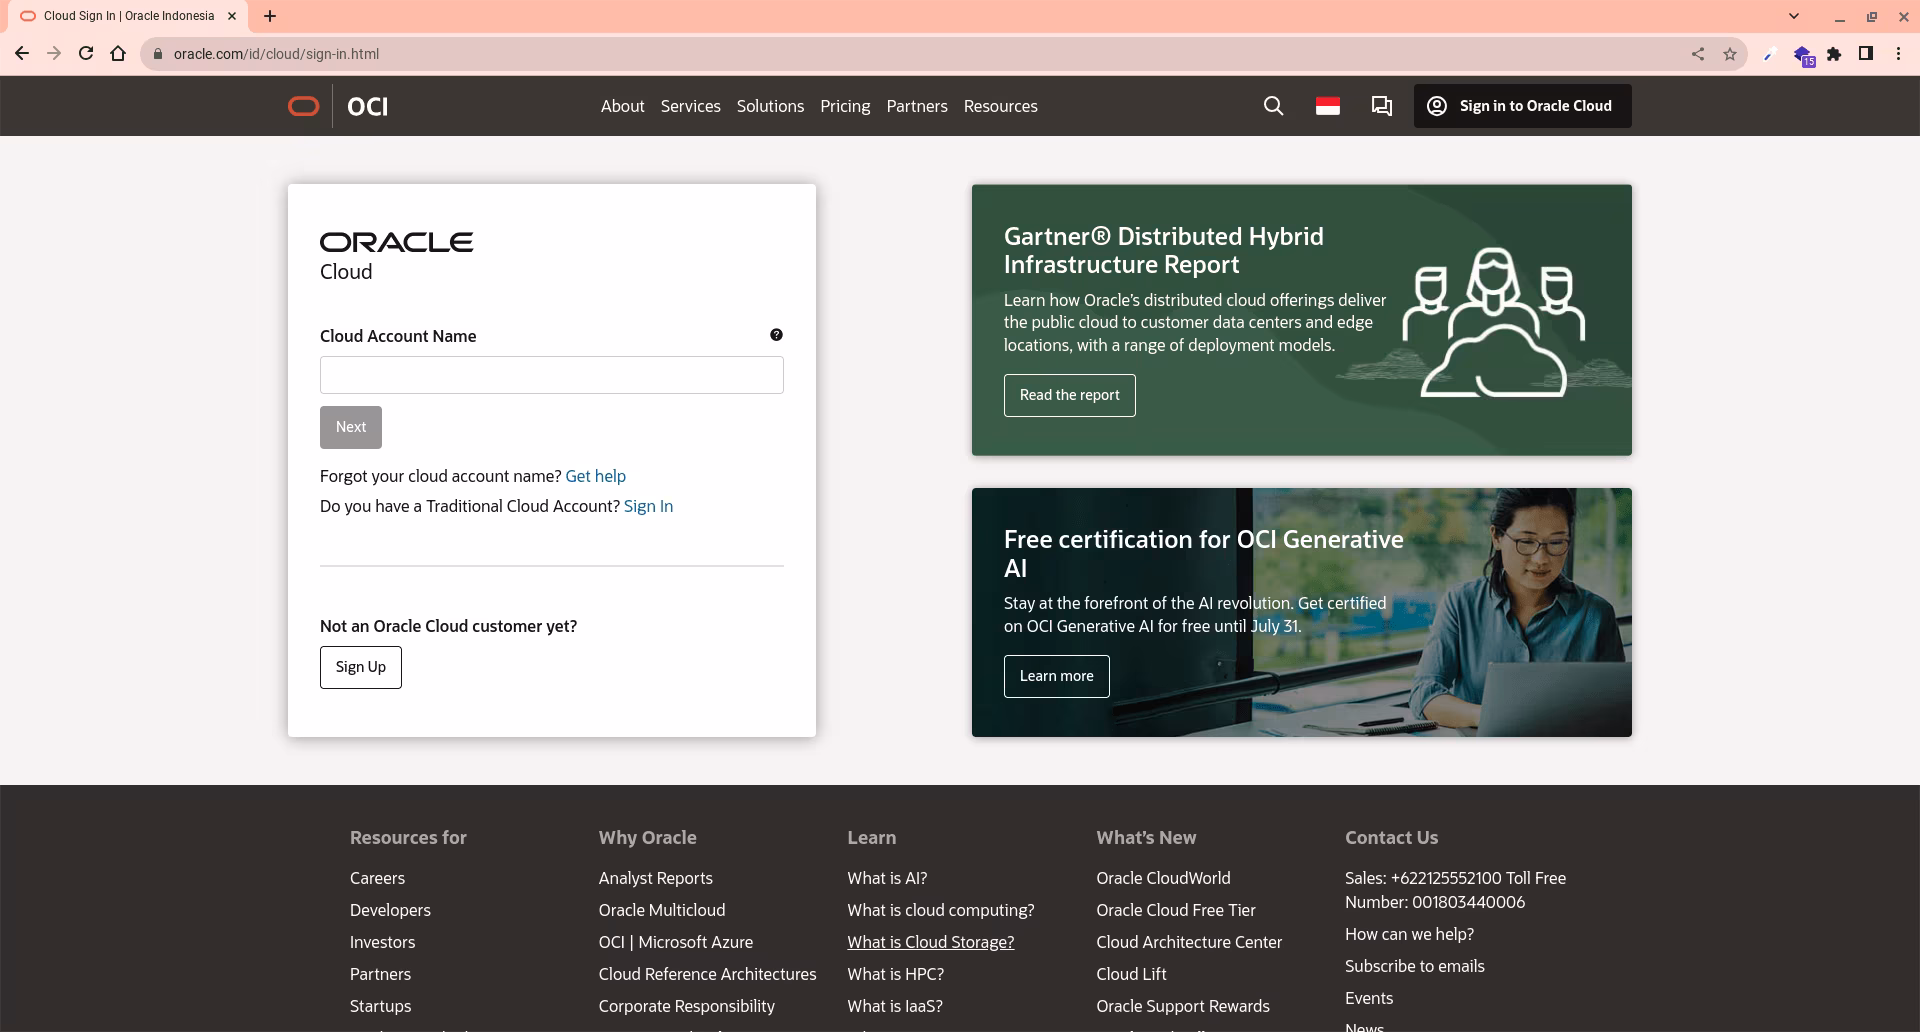1920x1032 pixels.
Task: Open the What is AI? link
Action: [x=887, y=878]
